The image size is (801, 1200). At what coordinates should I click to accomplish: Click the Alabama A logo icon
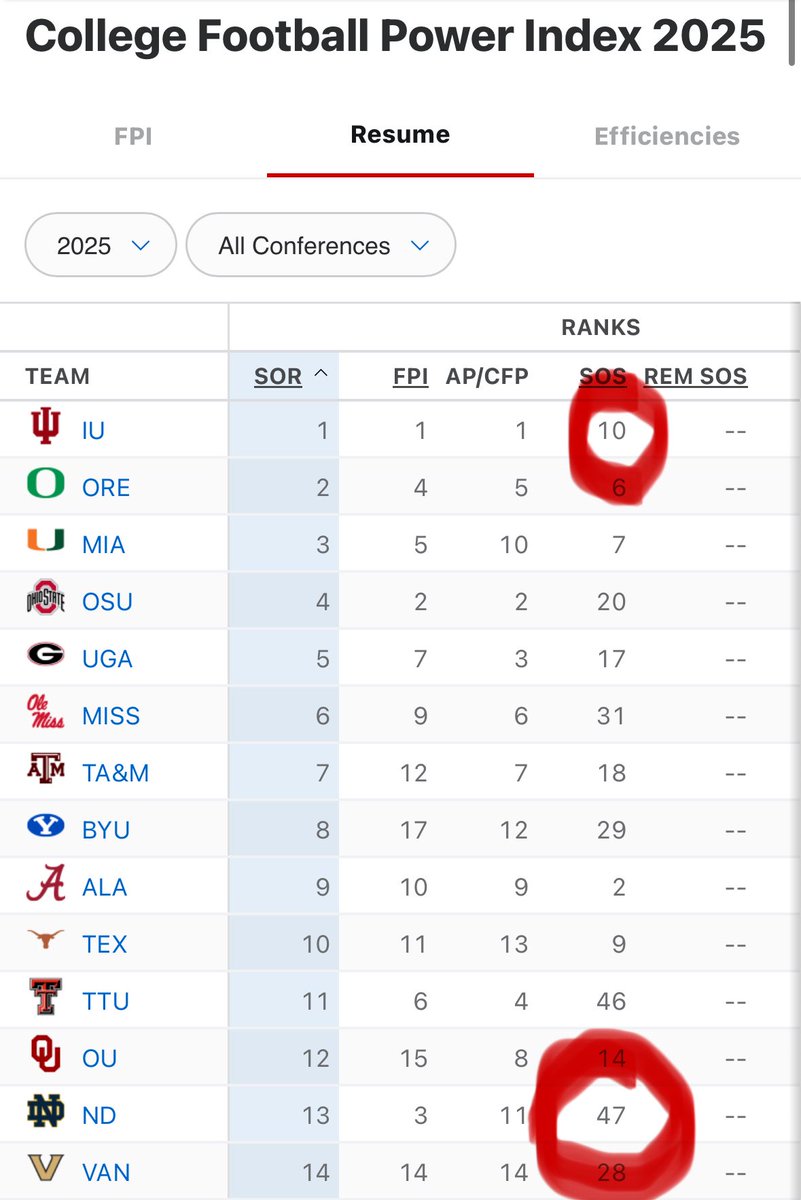[45, 885]
